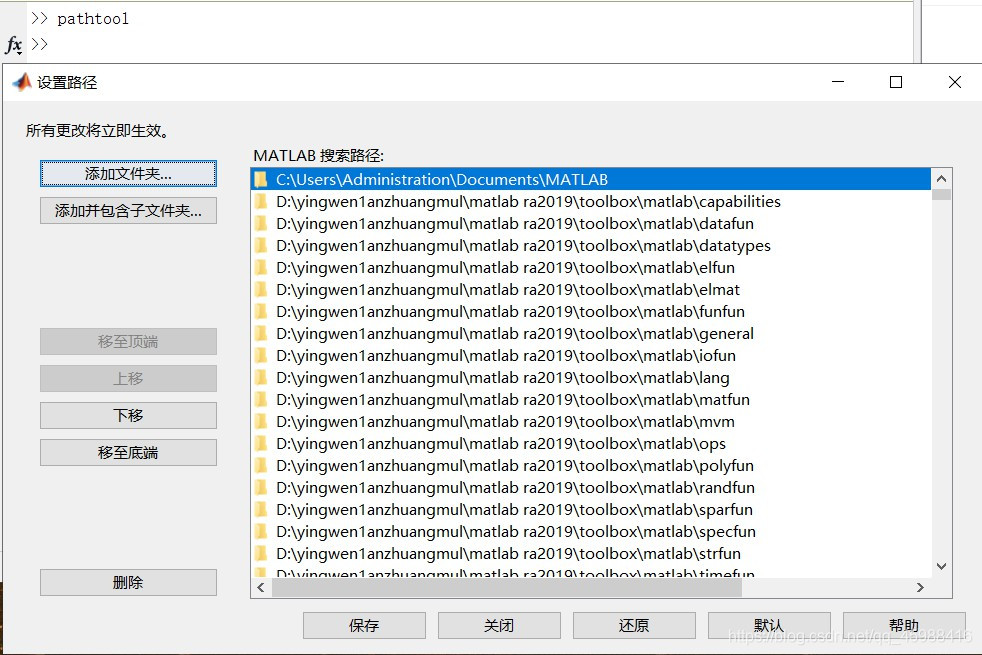This screenshot has height=655, width=982.
Task: Select the toolbox\matlab\iofun path
Action: click(591, 356)
